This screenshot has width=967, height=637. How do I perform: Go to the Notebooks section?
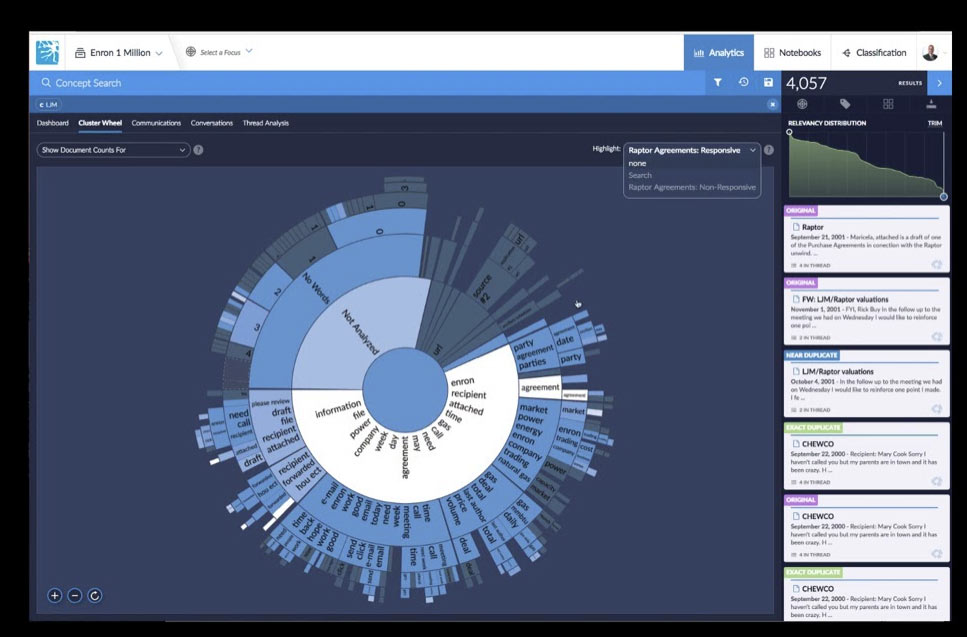(792, 53)
